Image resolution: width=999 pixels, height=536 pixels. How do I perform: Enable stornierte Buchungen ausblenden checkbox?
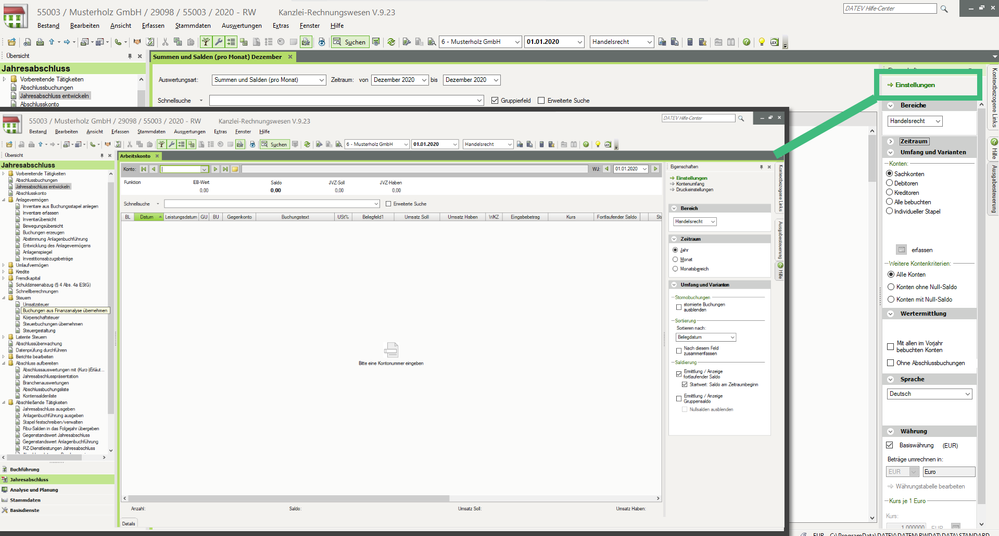[679, 307]
